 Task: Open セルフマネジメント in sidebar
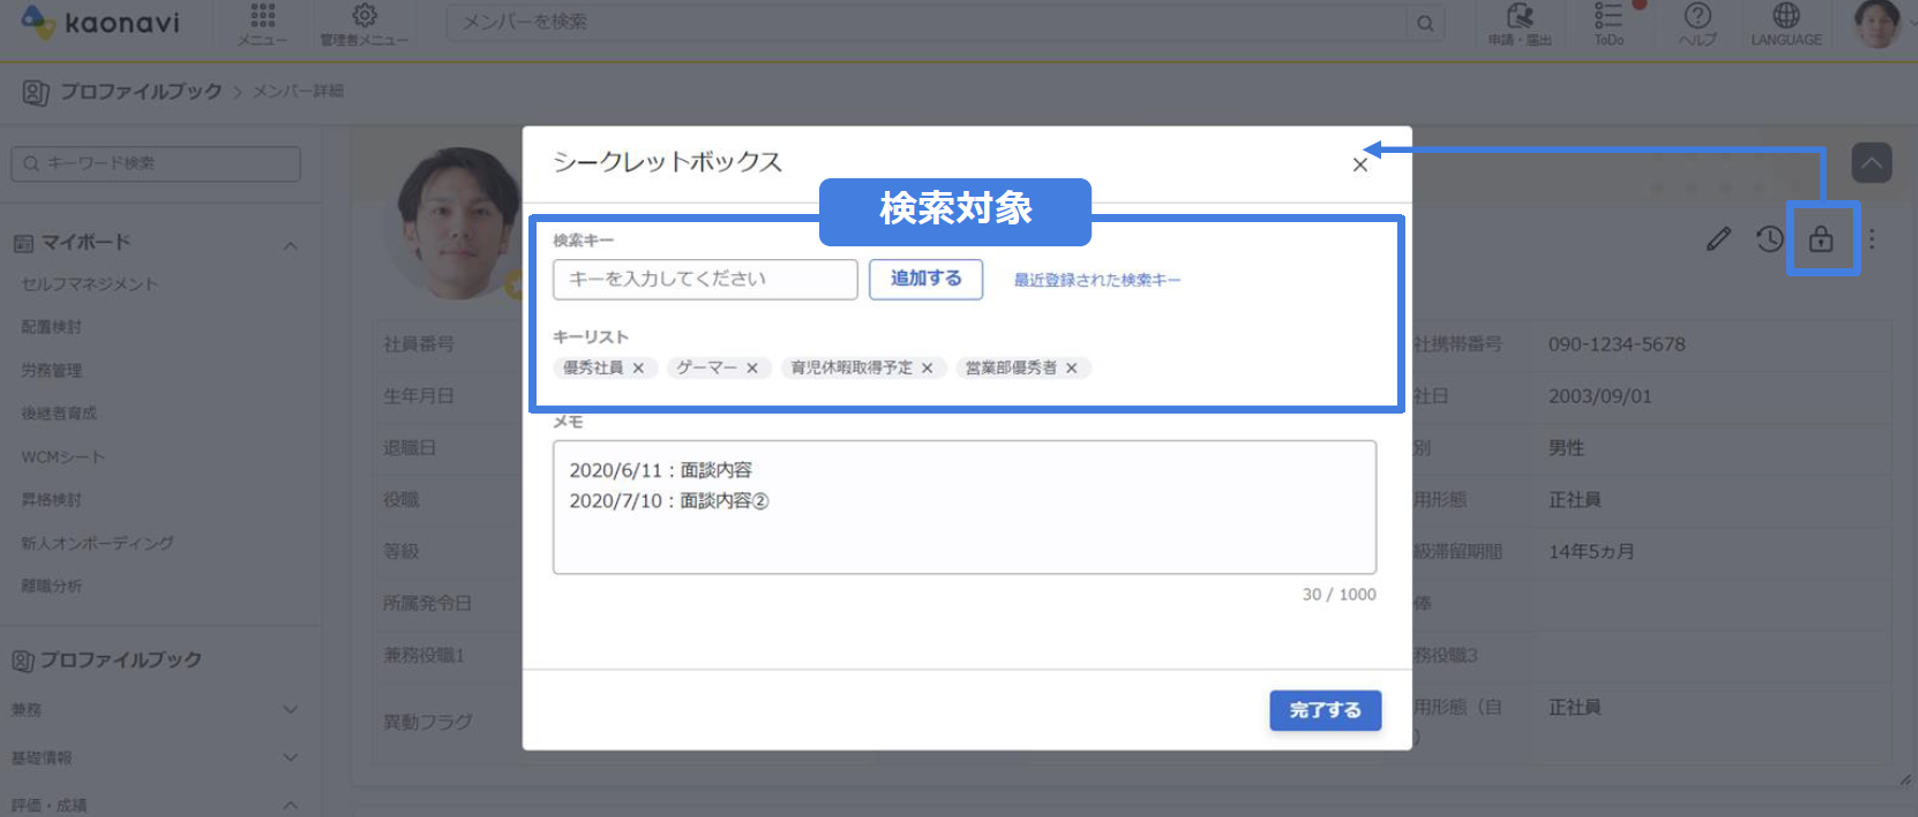89,284
